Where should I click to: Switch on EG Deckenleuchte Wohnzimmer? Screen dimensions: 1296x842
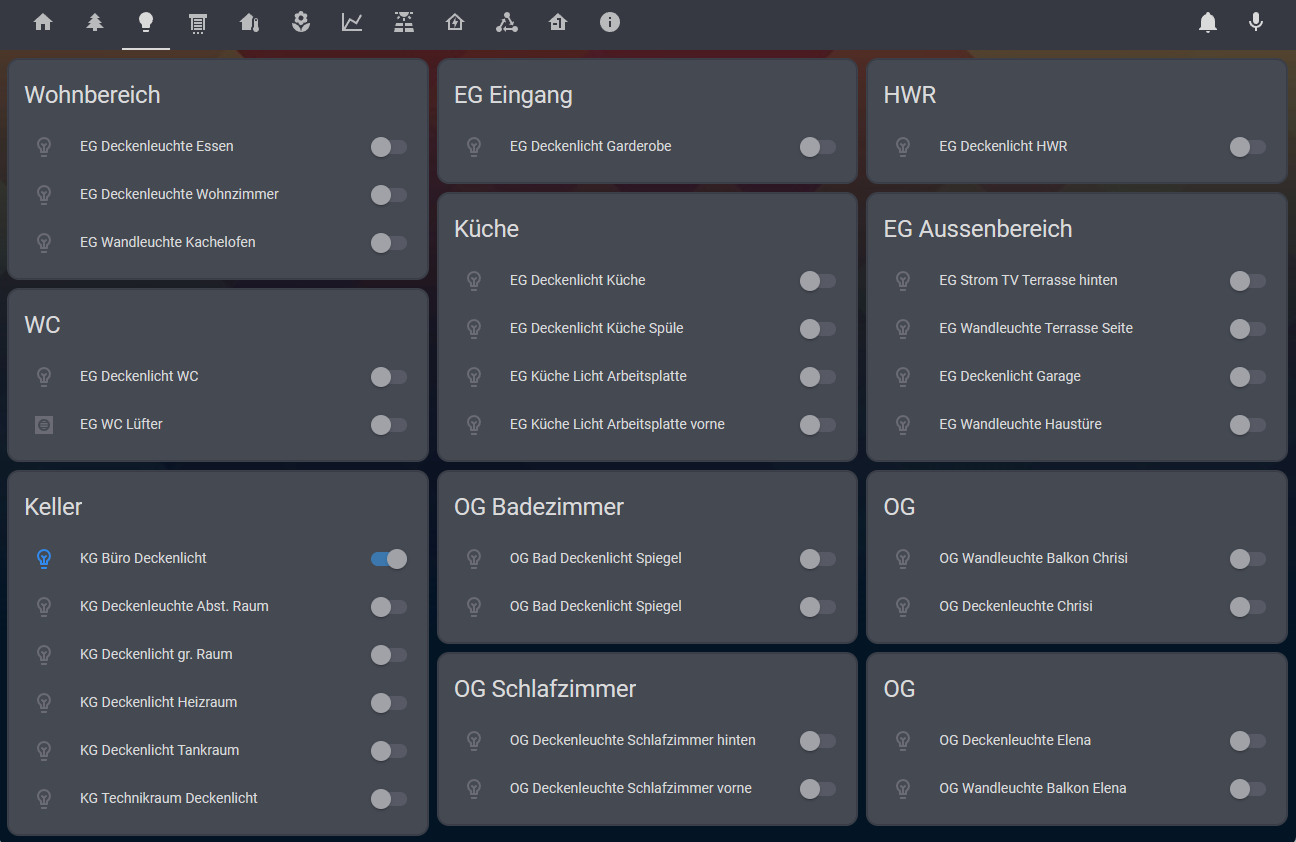point(389,195)
